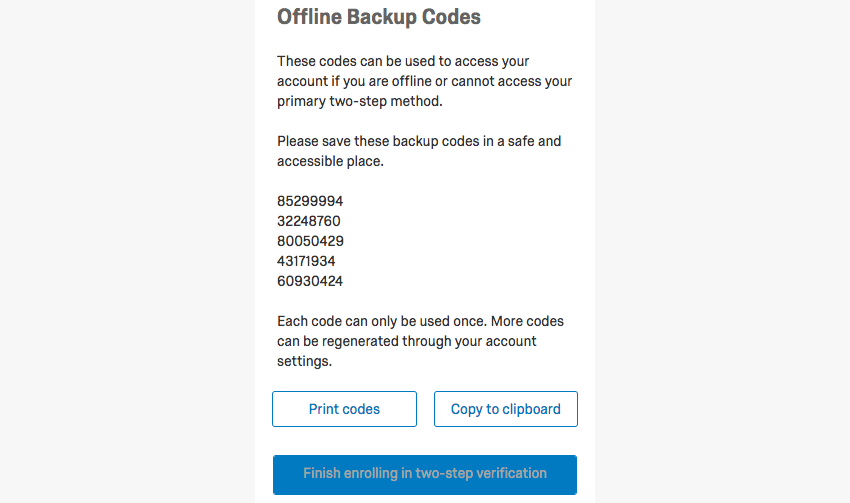The width and height of the screenshot is (850, 503).
Task: Select backup code 60930424
Action: click(x=310, y=281)
